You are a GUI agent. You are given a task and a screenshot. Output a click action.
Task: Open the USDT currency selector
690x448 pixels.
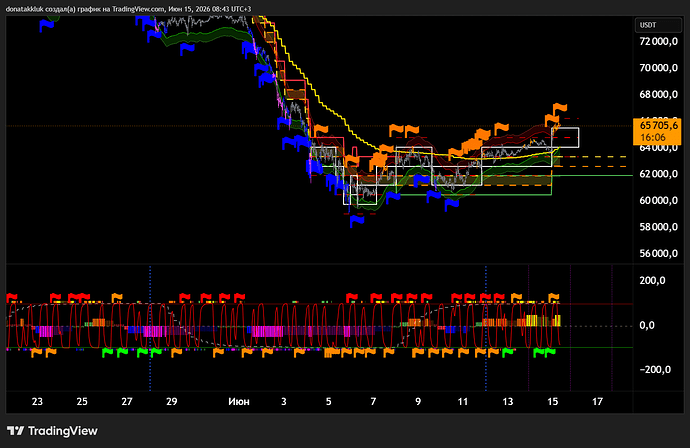[x=658, y=25]
